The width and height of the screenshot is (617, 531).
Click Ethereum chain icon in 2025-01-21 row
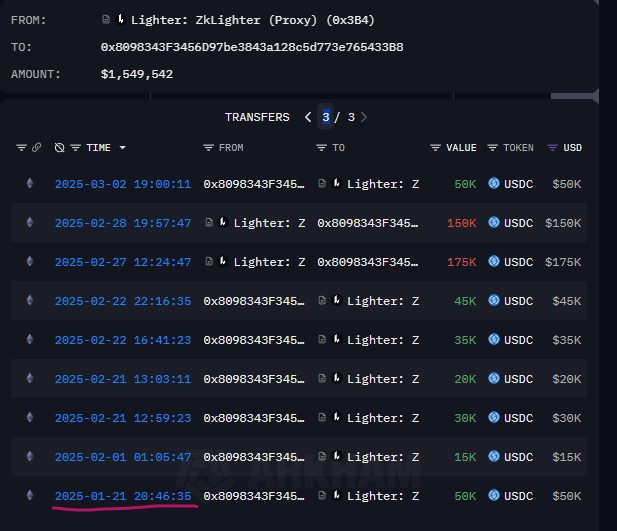(x=30, y=495)
